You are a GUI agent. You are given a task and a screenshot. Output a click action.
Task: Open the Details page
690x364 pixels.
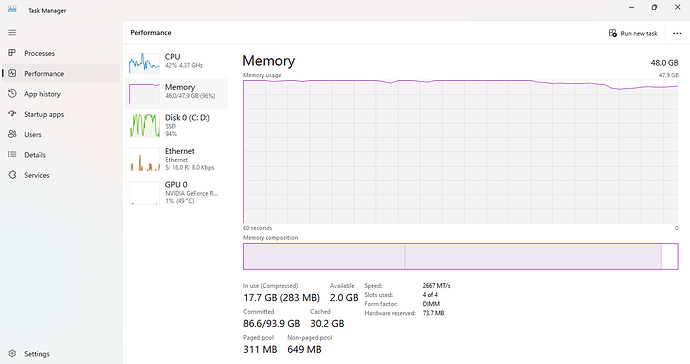tap(35, 155)
